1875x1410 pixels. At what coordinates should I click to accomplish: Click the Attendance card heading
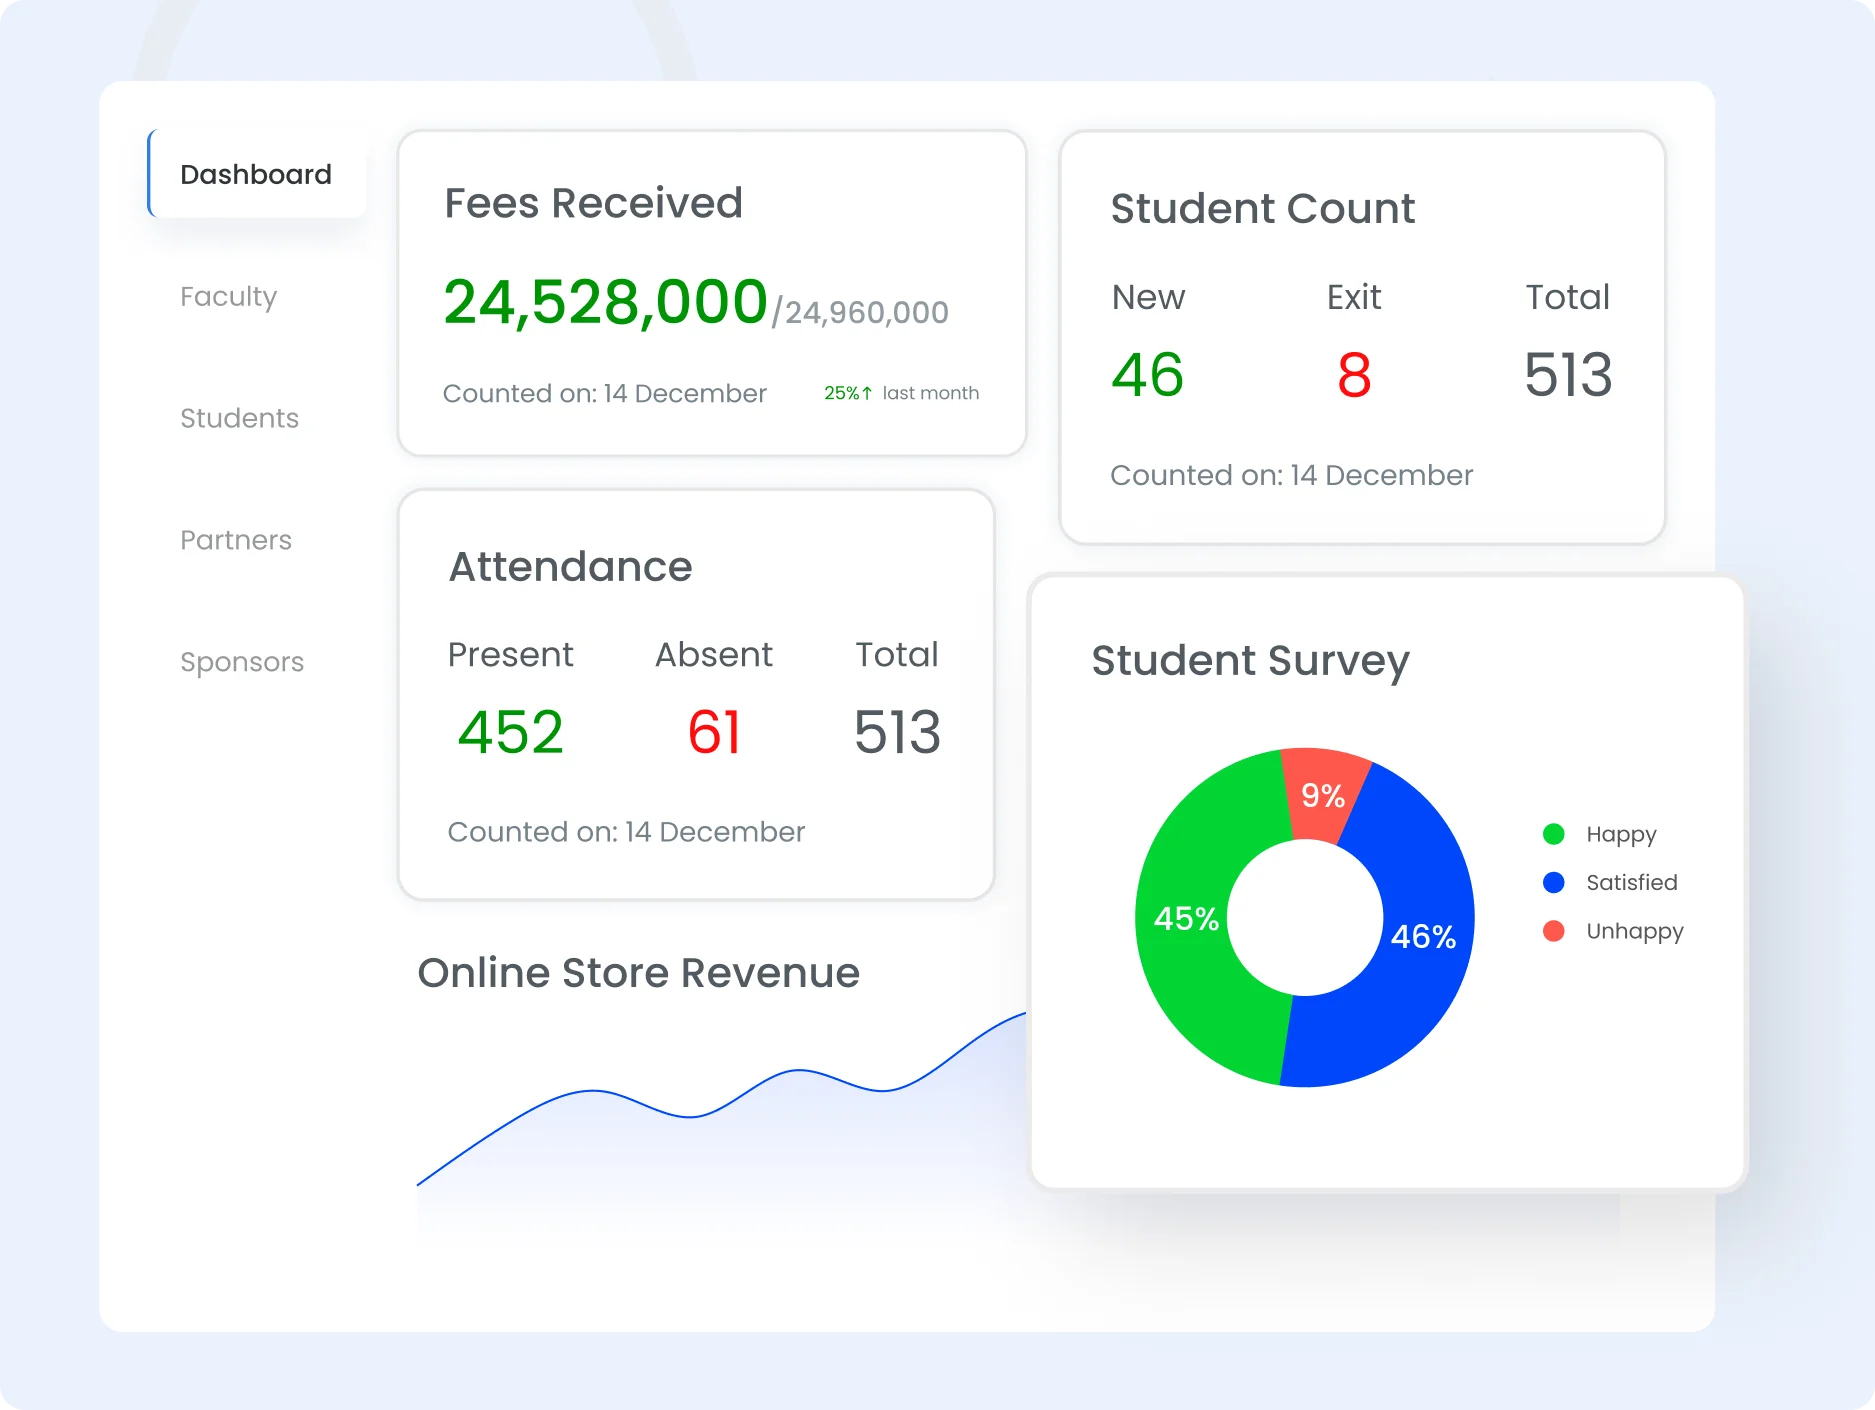(570, 567)
